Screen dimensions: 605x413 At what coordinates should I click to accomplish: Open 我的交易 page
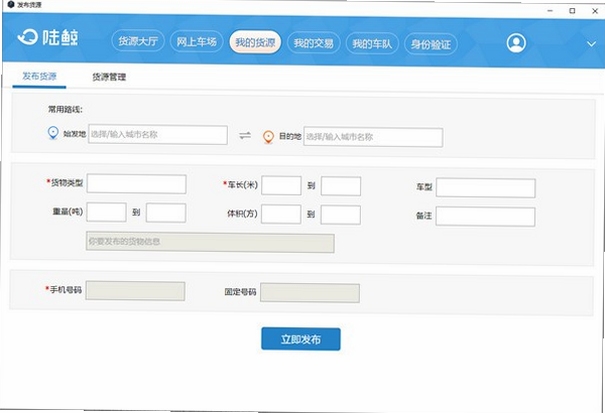point(314,43)
